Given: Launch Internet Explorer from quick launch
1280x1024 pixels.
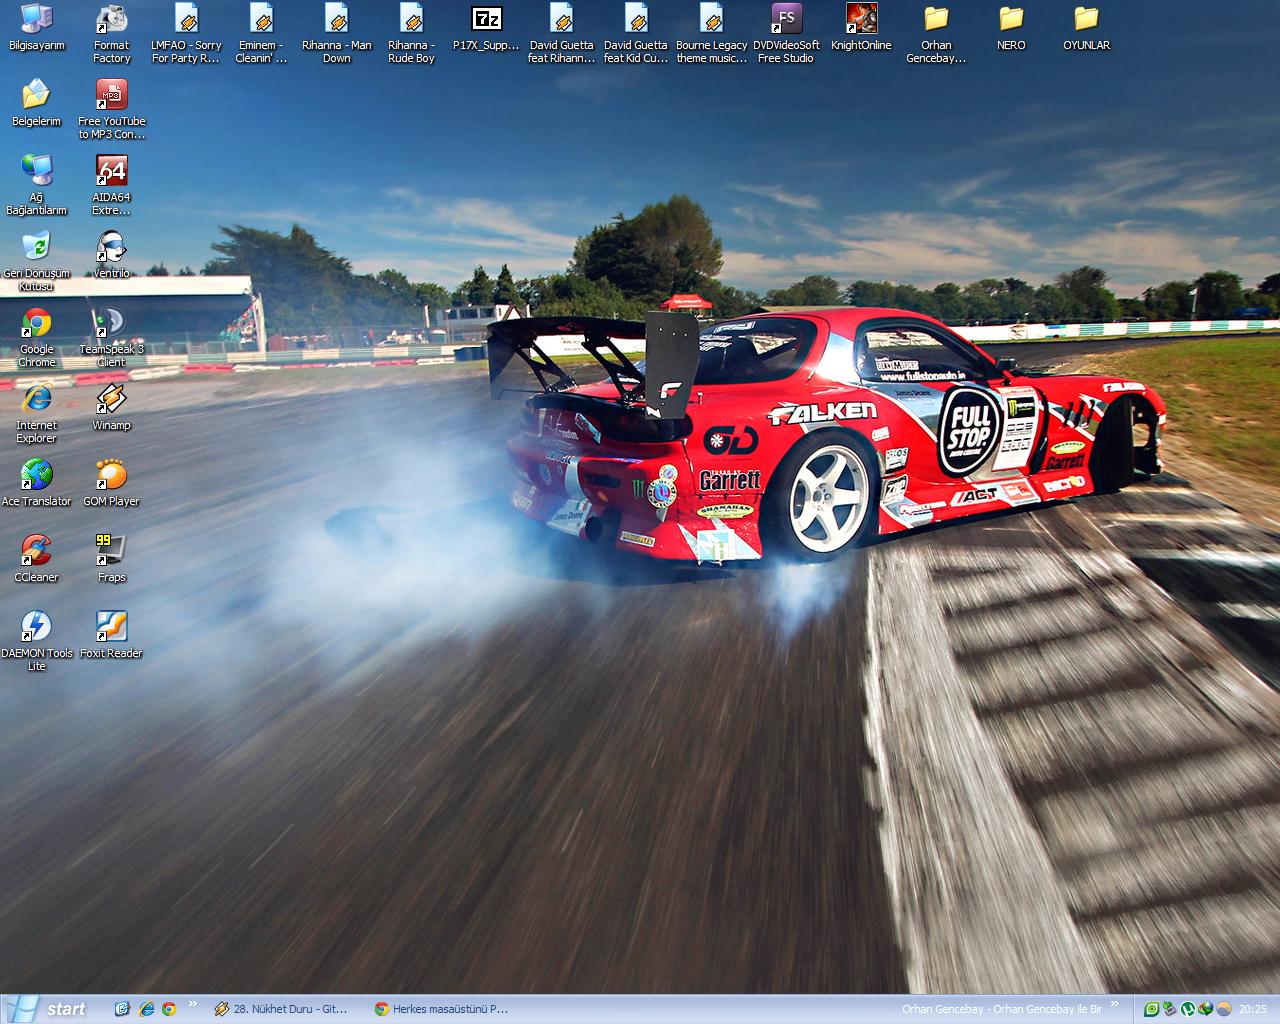Looking at the screenshot, I should tap(146, 1009).
